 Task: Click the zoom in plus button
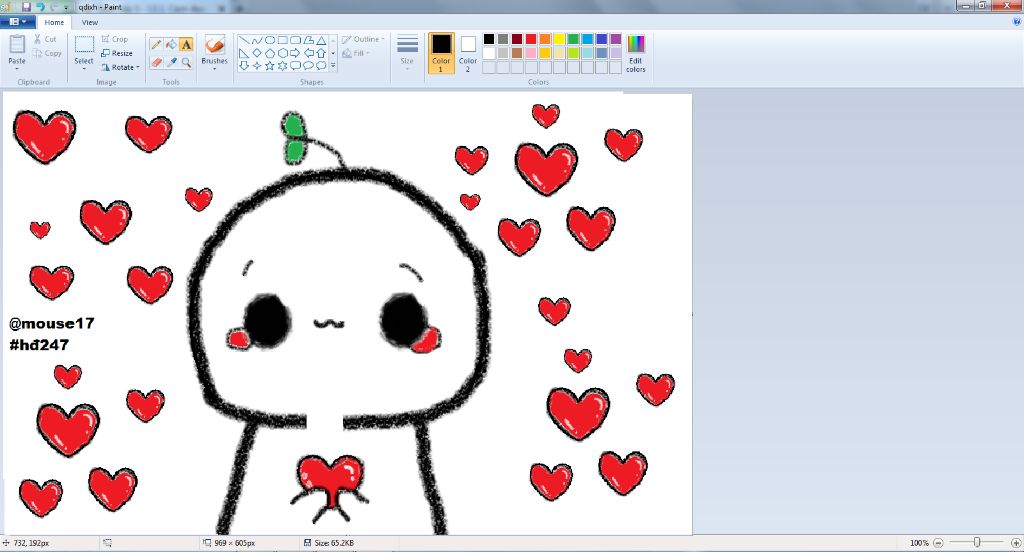click(1016, 543)
